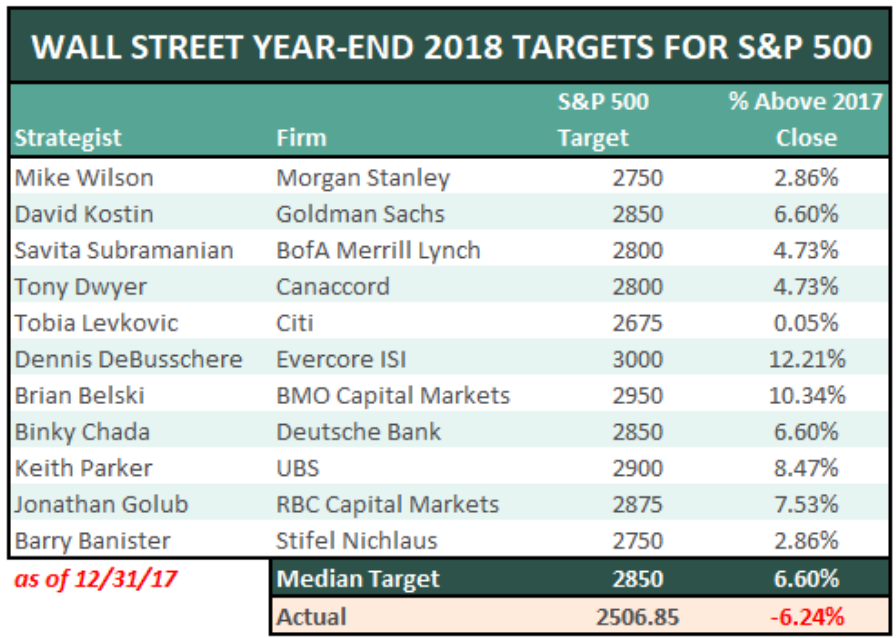
Task: Click Goldman Sachs' 2850 target
Action: point(638,214)
